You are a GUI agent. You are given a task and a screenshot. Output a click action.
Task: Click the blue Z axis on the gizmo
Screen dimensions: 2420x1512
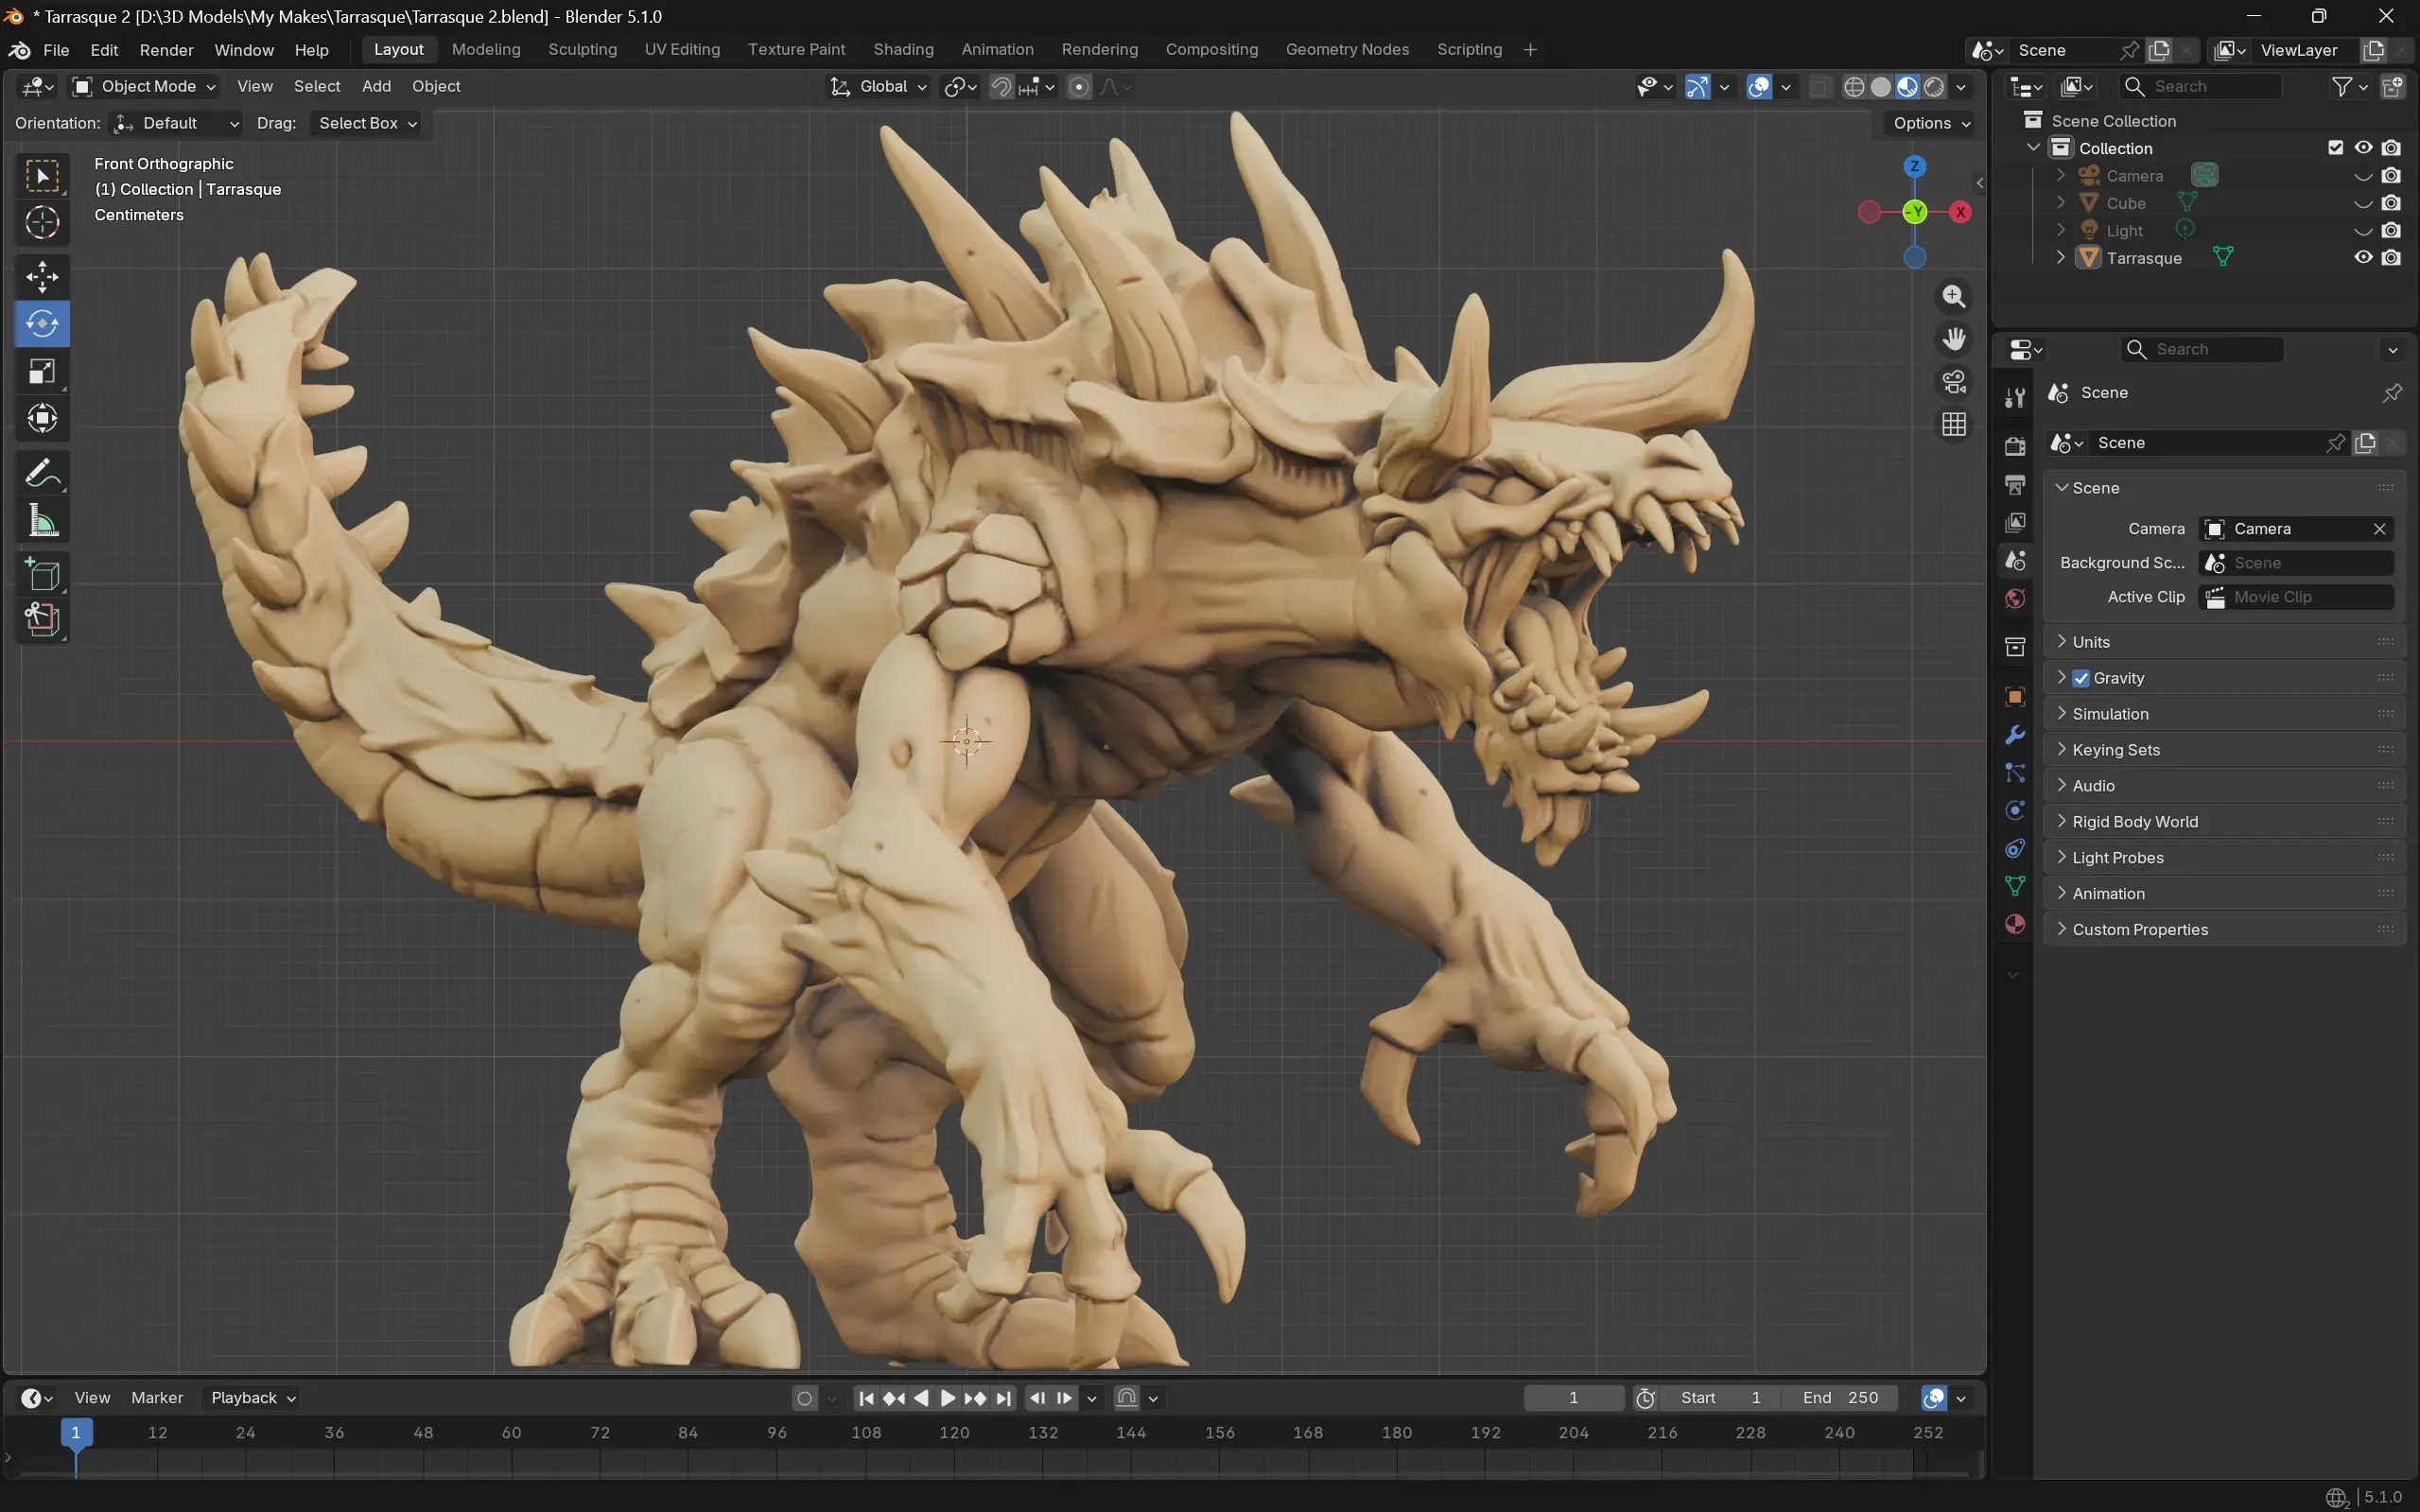(1914, 167)
